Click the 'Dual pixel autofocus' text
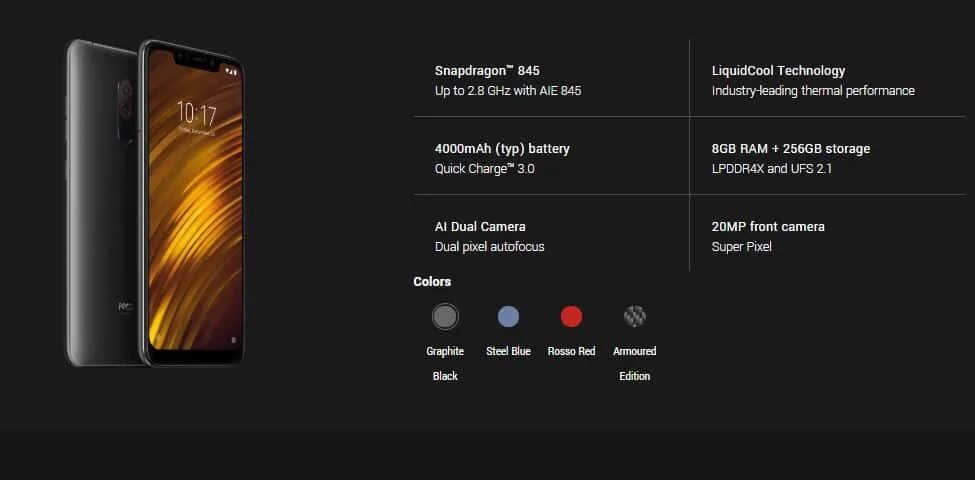 point(489,247)
